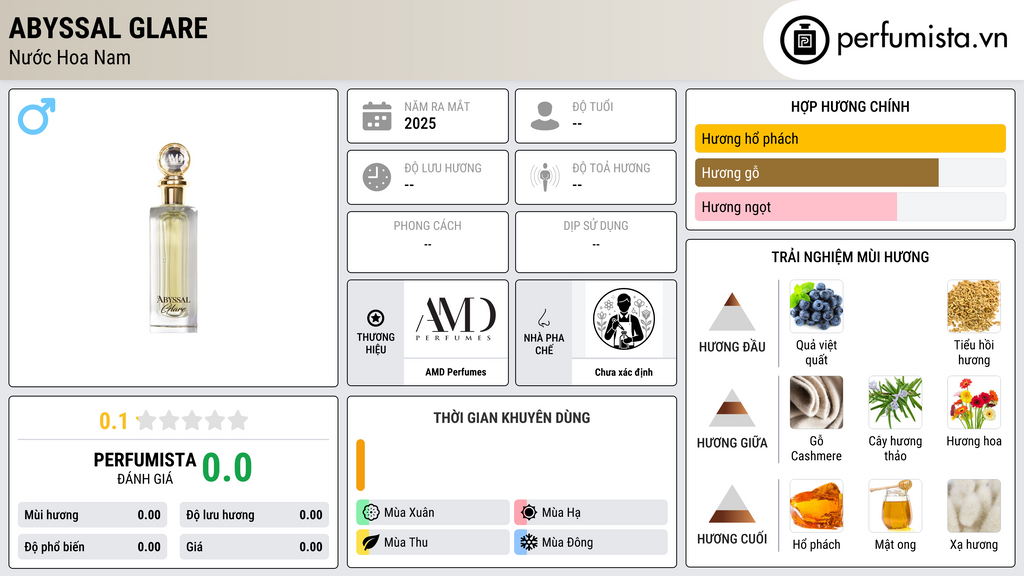Click the Mùa Đông season item

591,542
